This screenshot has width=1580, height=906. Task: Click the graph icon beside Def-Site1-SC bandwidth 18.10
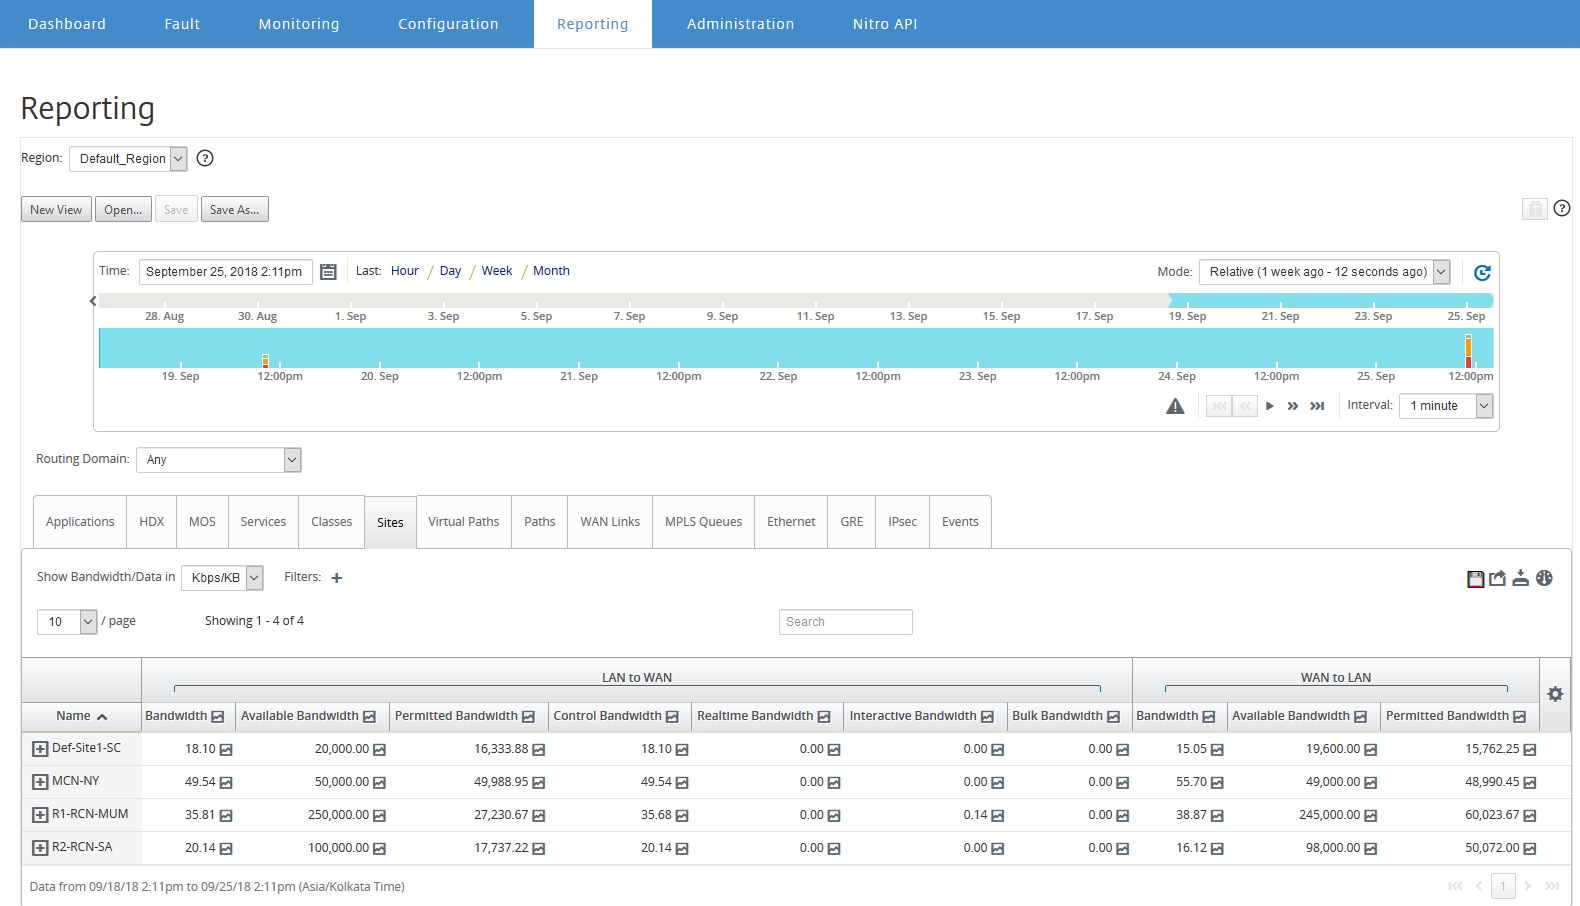point(226,750)
